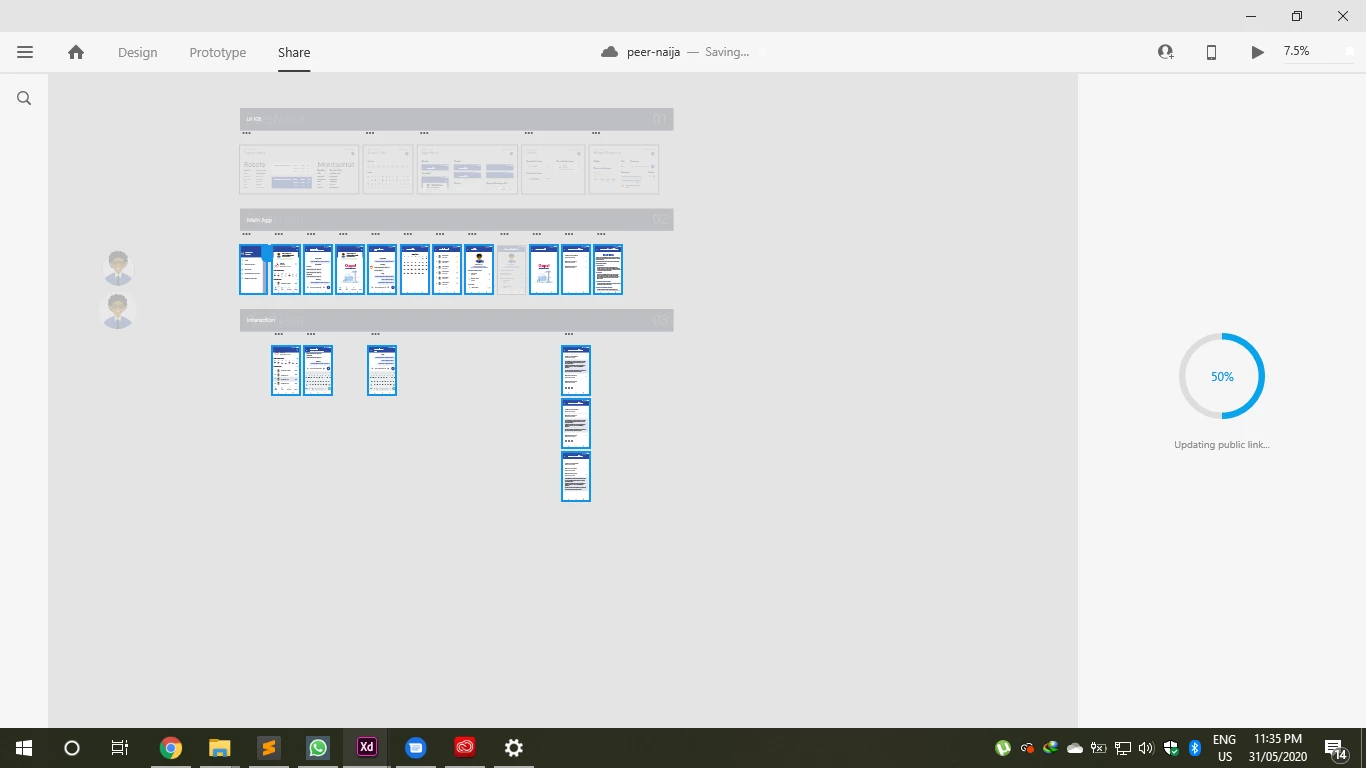Switch to the Design tab

[138, 52]
